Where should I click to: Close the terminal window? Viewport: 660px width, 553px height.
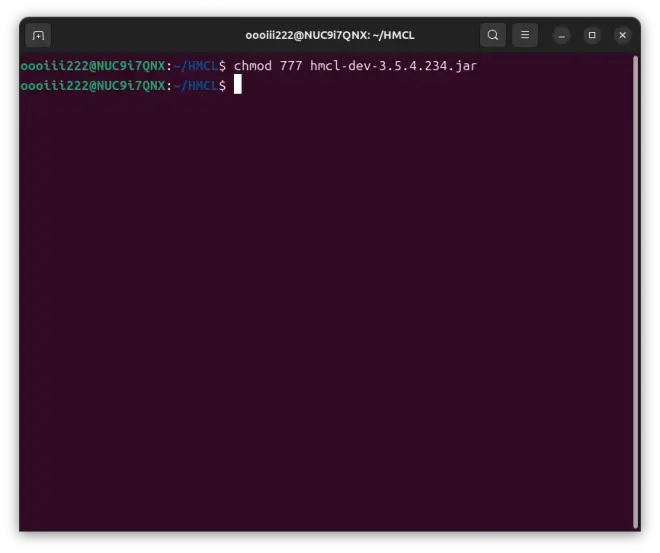pos(622,35)
